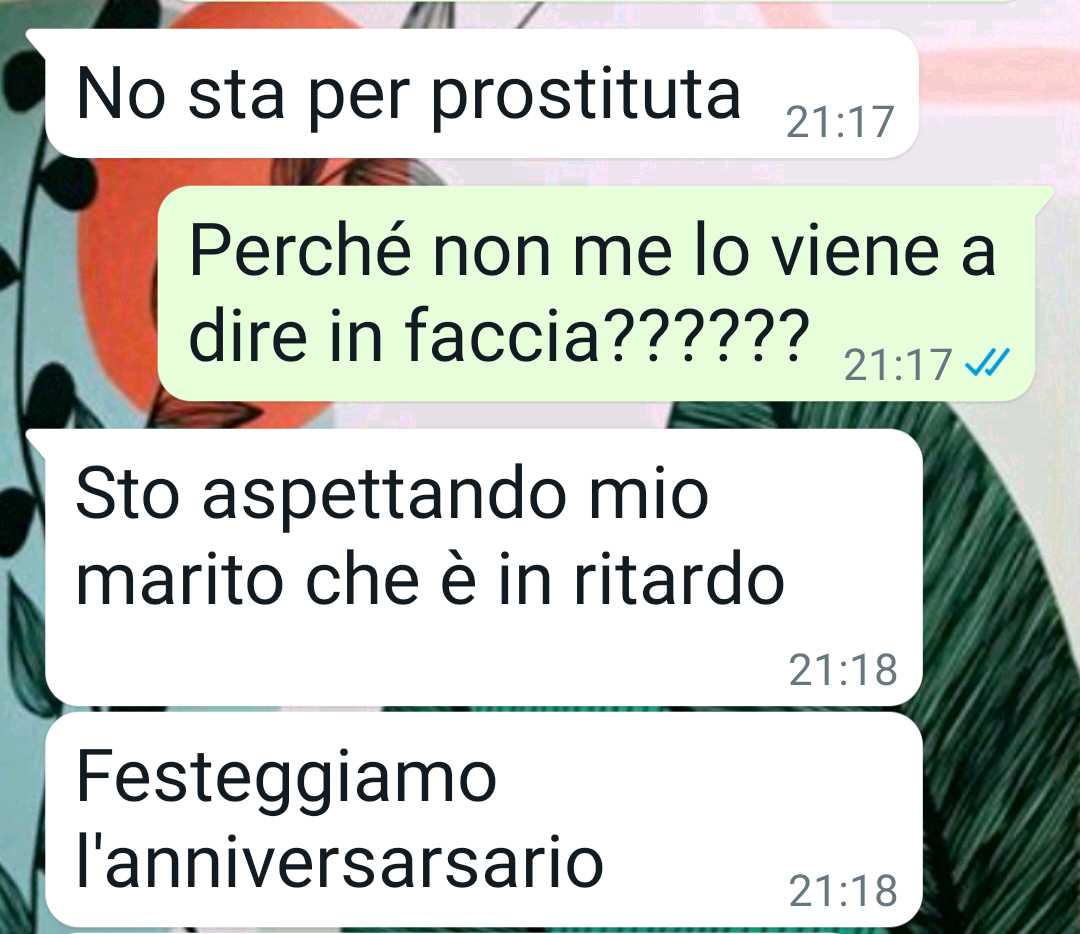
Task: Click the word "Perché" in the green bubble
Action: (300, 249)
